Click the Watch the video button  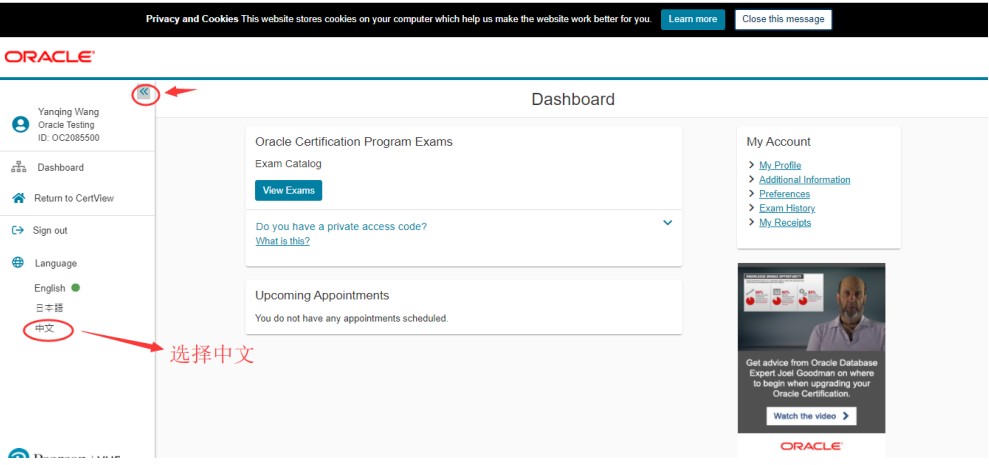811,416
